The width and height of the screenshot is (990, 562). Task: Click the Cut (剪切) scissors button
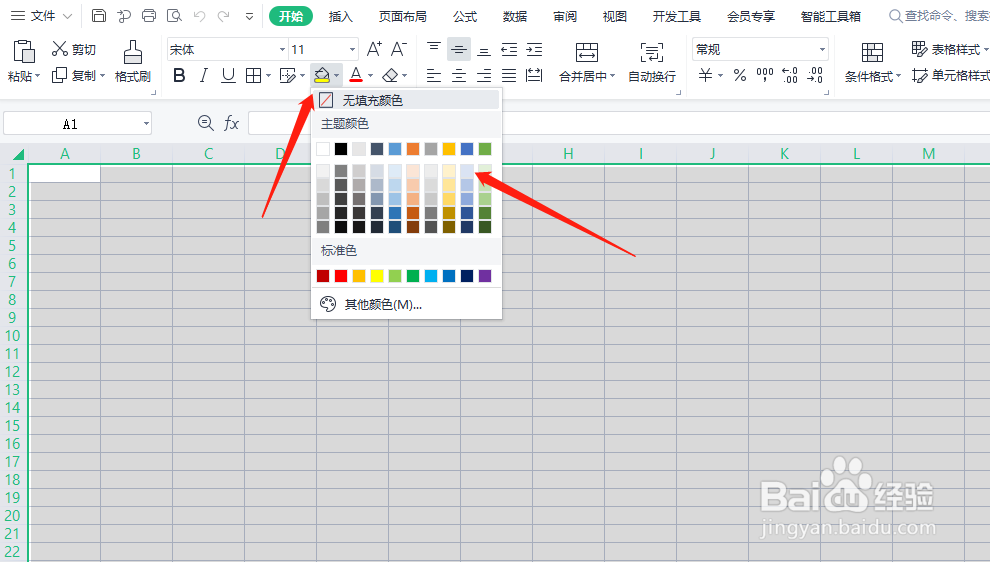(x=74, y=49)
